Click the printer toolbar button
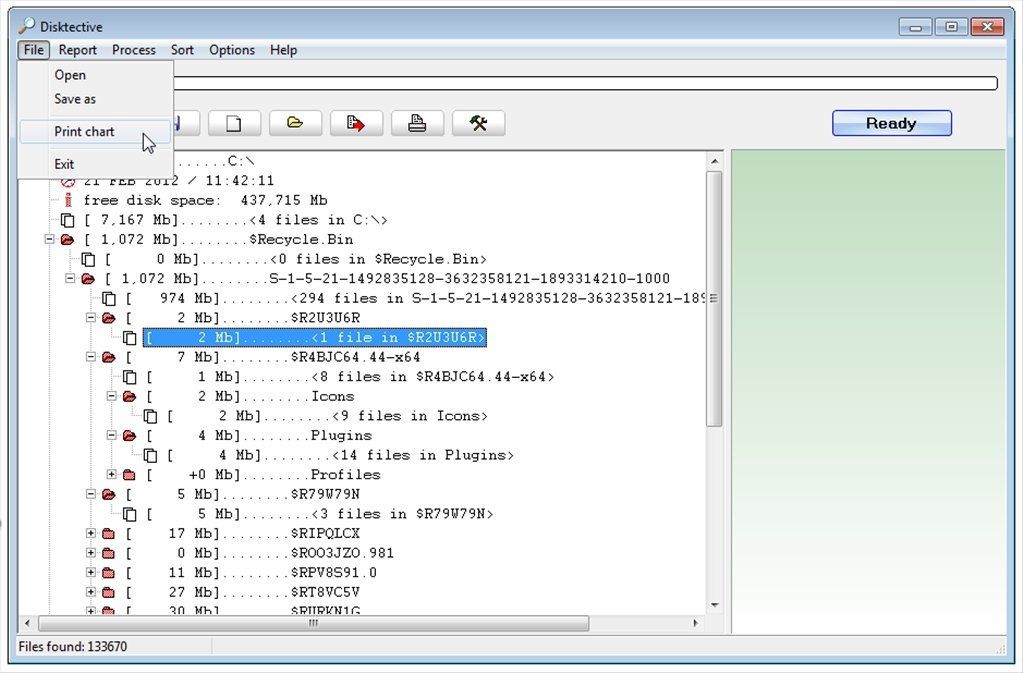 point(418,123)
